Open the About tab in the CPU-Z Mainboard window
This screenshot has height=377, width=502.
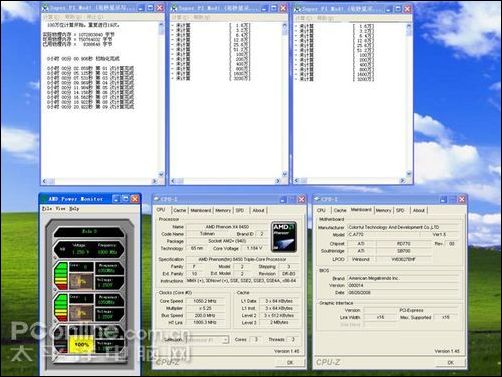point(419,210)
